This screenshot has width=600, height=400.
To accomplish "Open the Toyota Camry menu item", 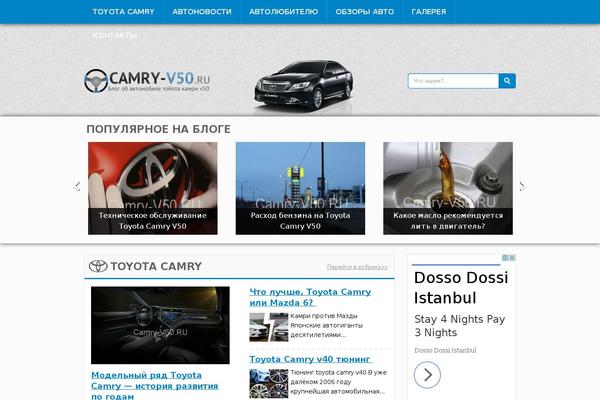I will pyautogui.click(x=123, y=12).
